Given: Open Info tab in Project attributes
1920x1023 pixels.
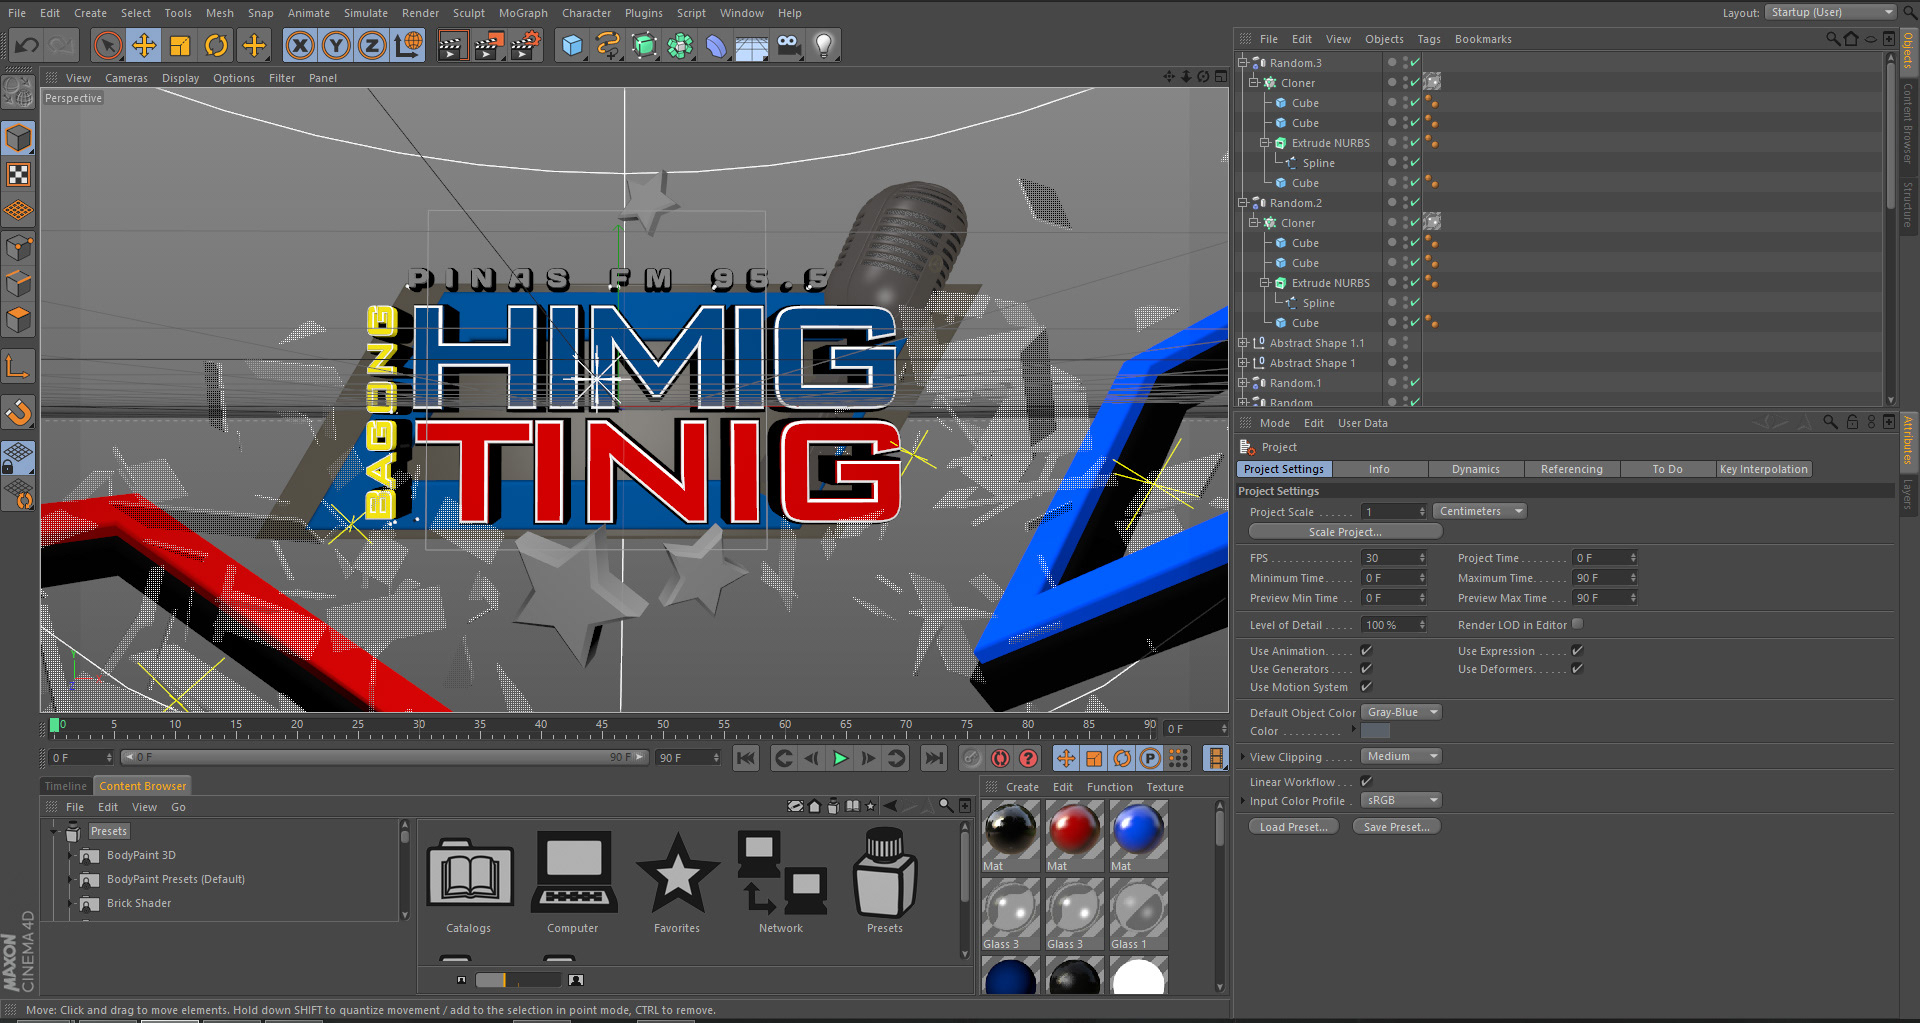Looking at the screenshot, I should click(x=1379, y=469).
